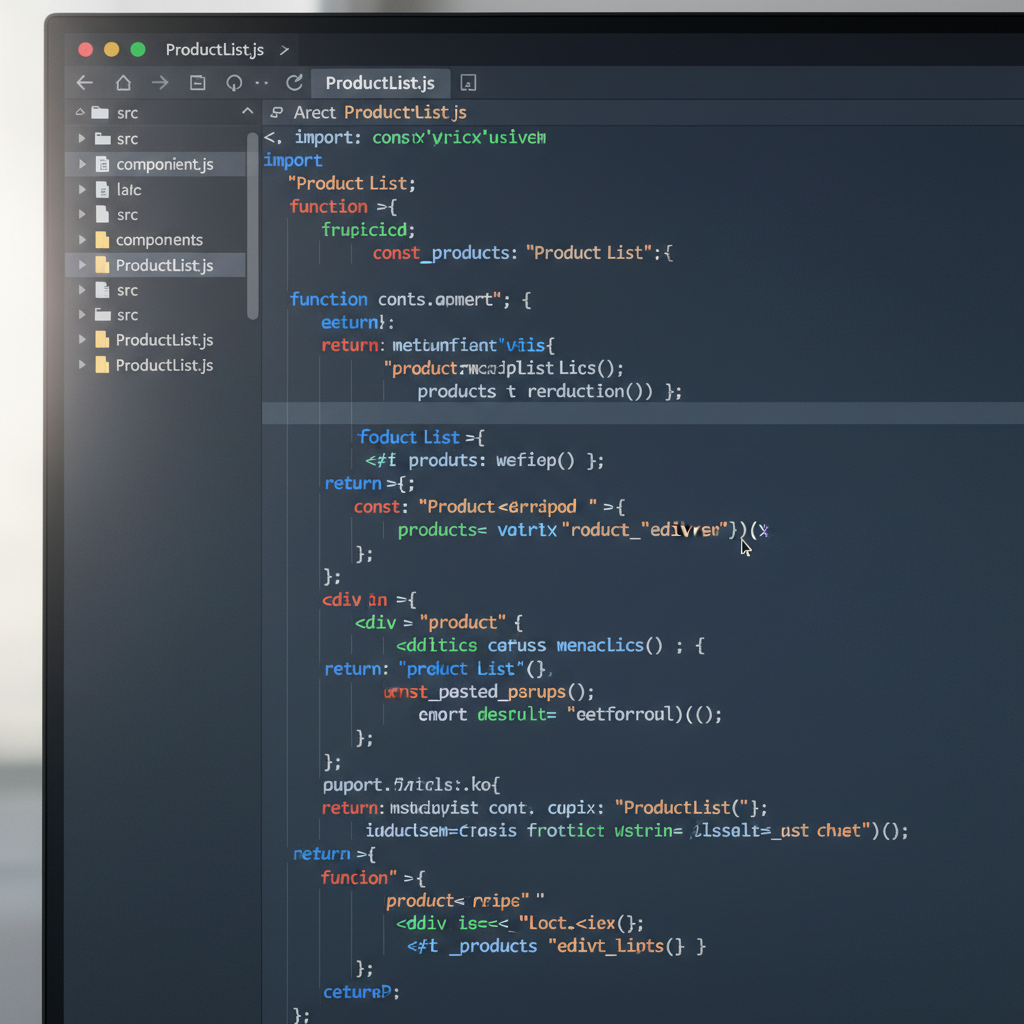This screenshot has height=1024, width=1024.
Task: Switch to the ProductList.js editor tab
Action: (x=380, y=83)
